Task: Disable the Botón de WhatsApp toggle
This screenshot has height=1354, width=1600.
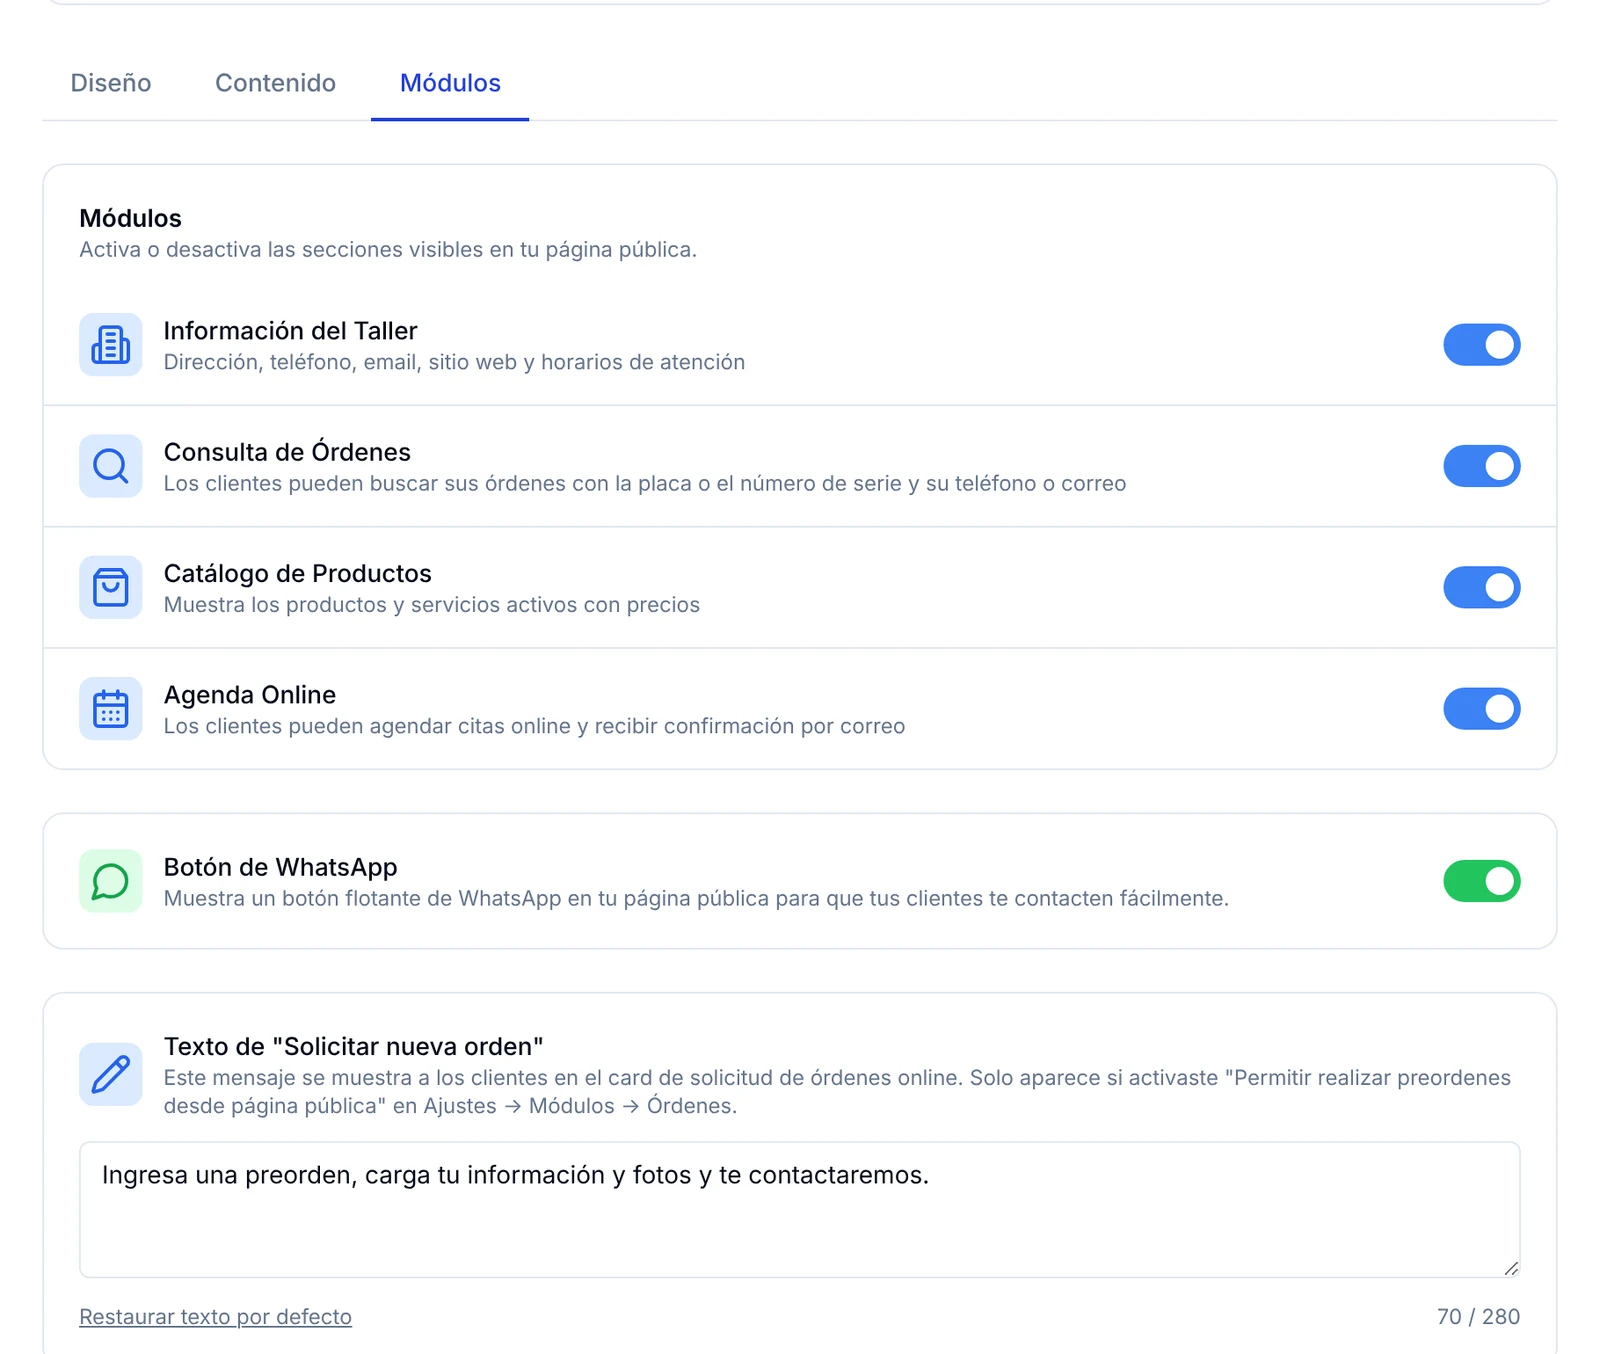Action: click(x=1481, y=881)
